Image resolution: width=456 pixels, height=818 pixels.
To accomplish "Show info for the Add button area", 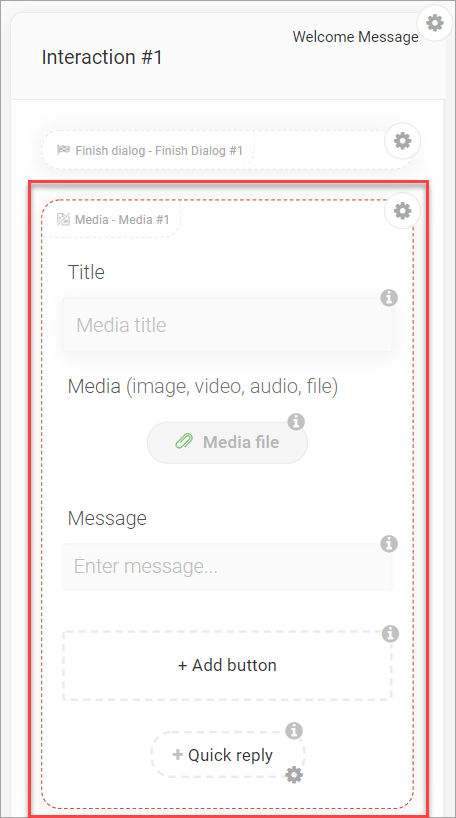I will [x=390, y=634].
